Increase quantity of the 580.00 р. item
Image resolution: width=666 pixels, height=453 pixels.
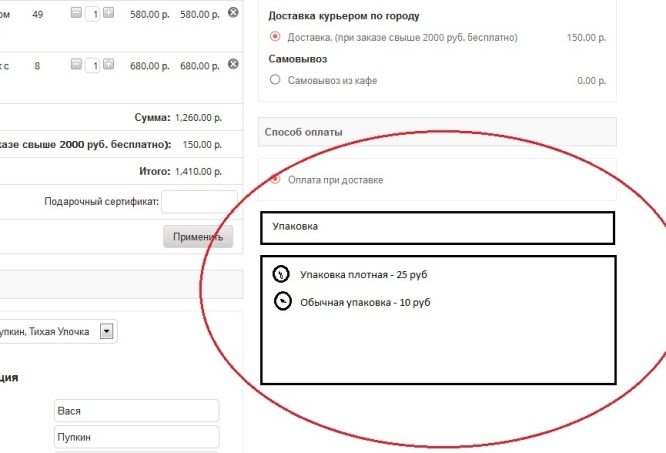(x=108, y=13)
